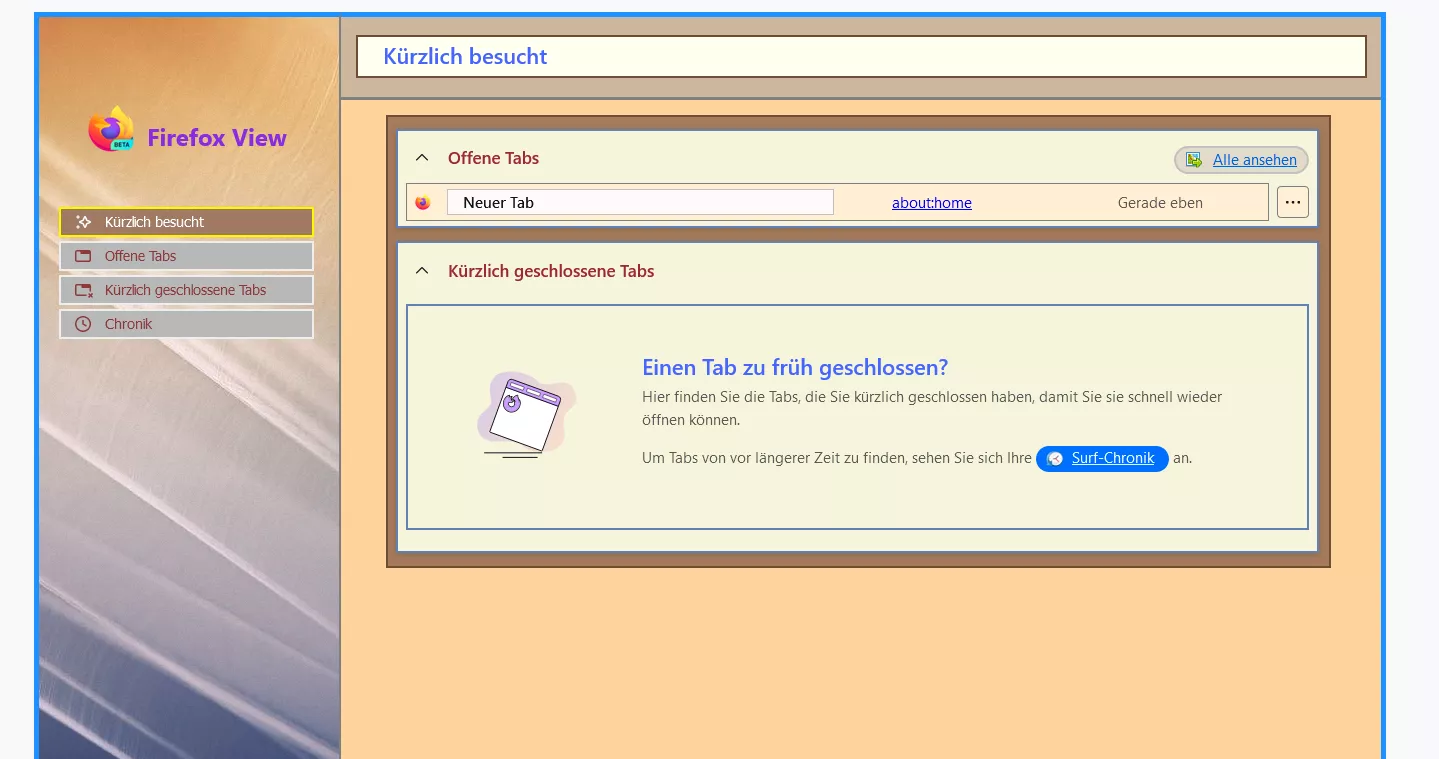The image size is (1439, 759).
Task: Click the closed-tab icon in the sidebar
Action: (x=83, y=290)
